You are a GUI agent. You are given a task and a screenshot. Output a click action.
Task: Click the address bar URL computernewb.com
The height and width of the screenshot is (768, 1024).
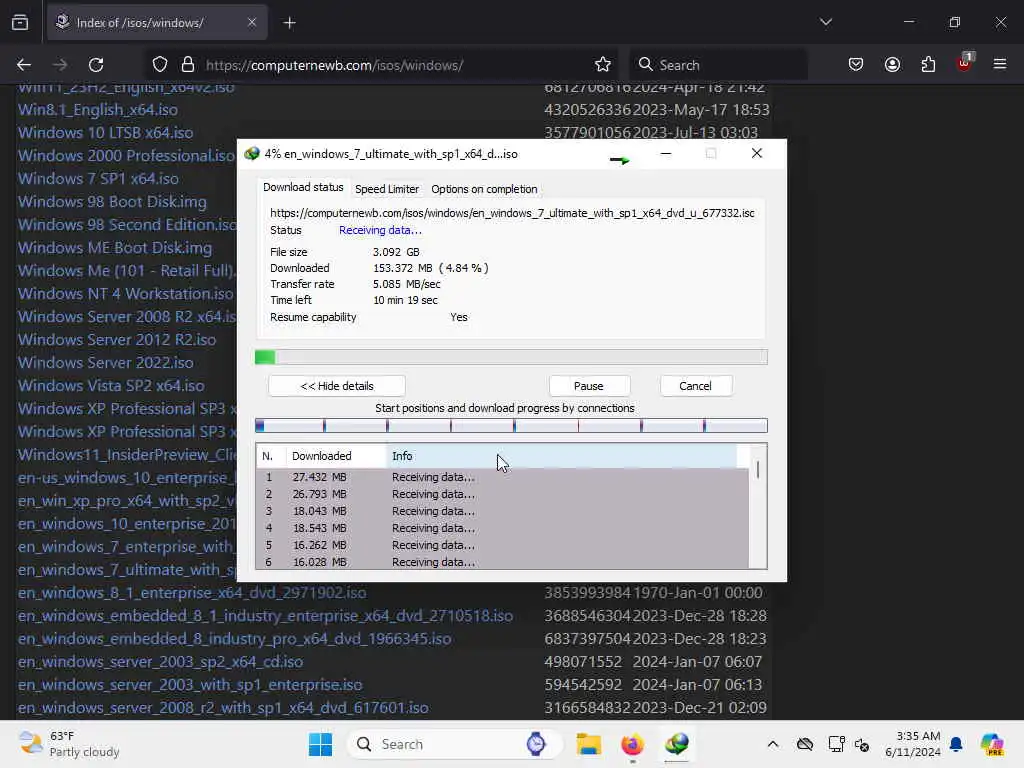tap(334, 65)
